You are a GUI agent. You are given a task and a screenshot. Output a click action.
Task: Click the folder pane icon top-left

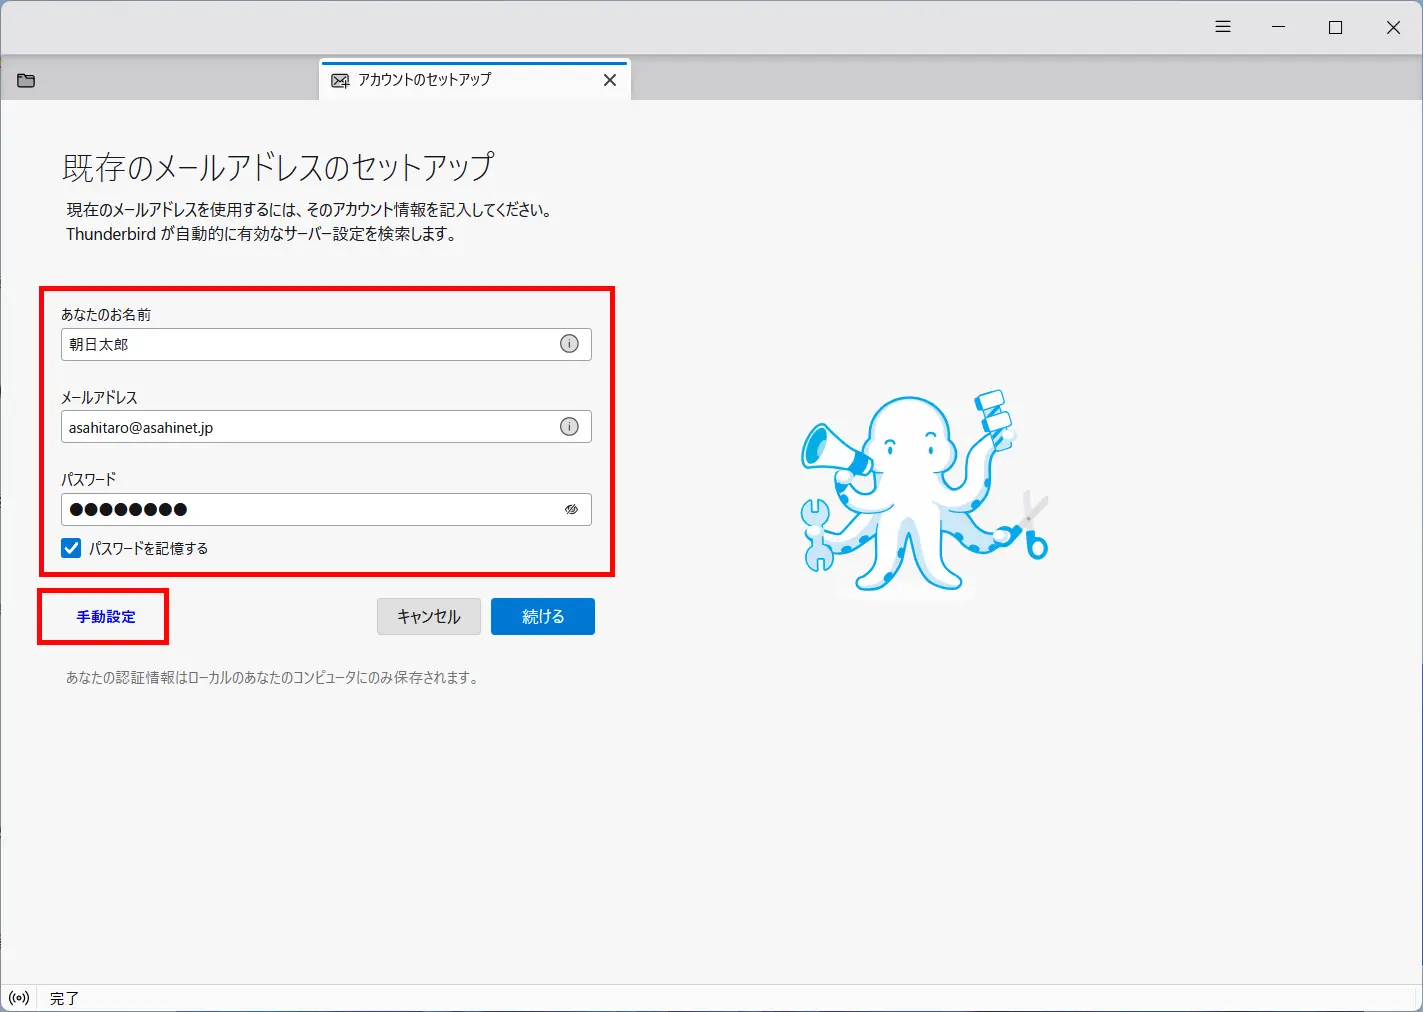[25, 80]
